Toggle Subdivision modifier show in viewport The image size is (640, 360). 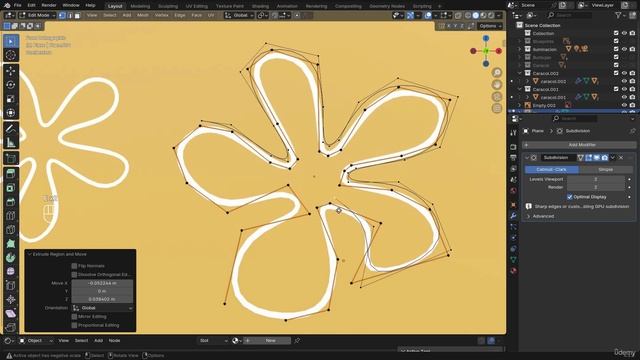click(x=597, y=158)
